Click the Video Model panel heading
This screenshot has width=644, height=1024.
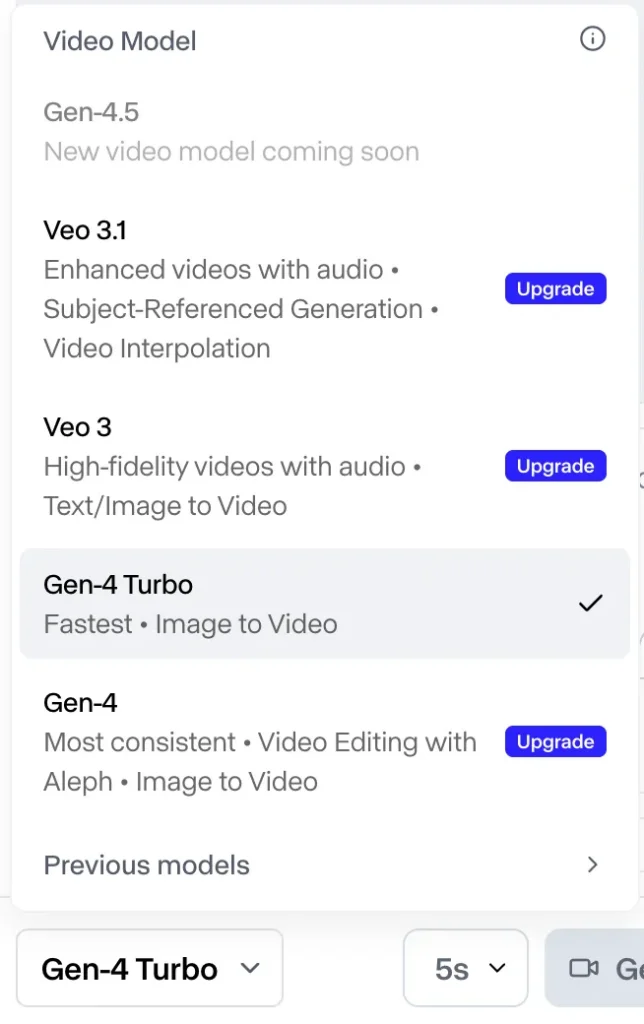[120, 41]
